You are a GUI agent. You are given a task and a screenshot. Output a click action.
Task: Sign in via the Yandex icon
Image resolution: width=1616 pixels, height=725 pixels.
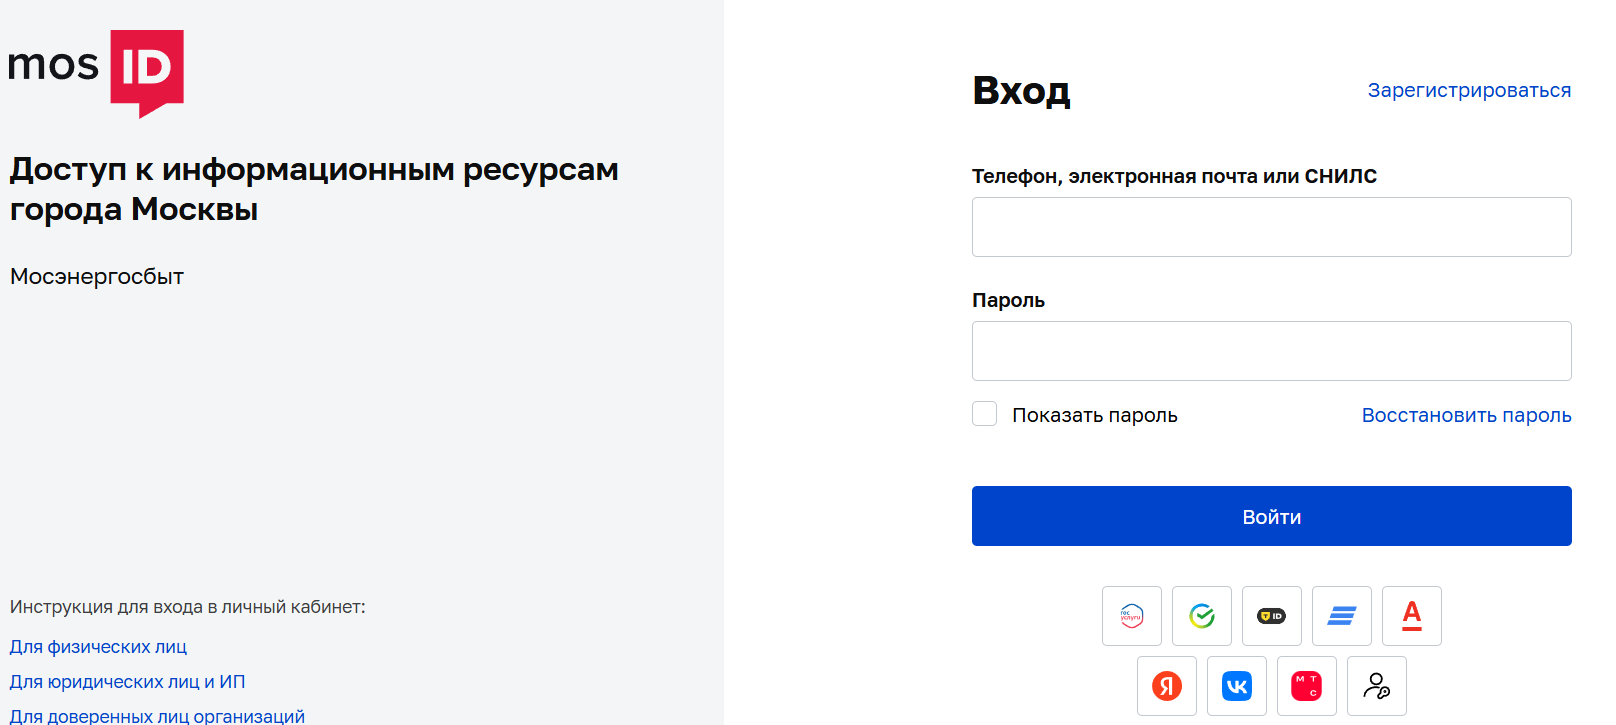1166,686
